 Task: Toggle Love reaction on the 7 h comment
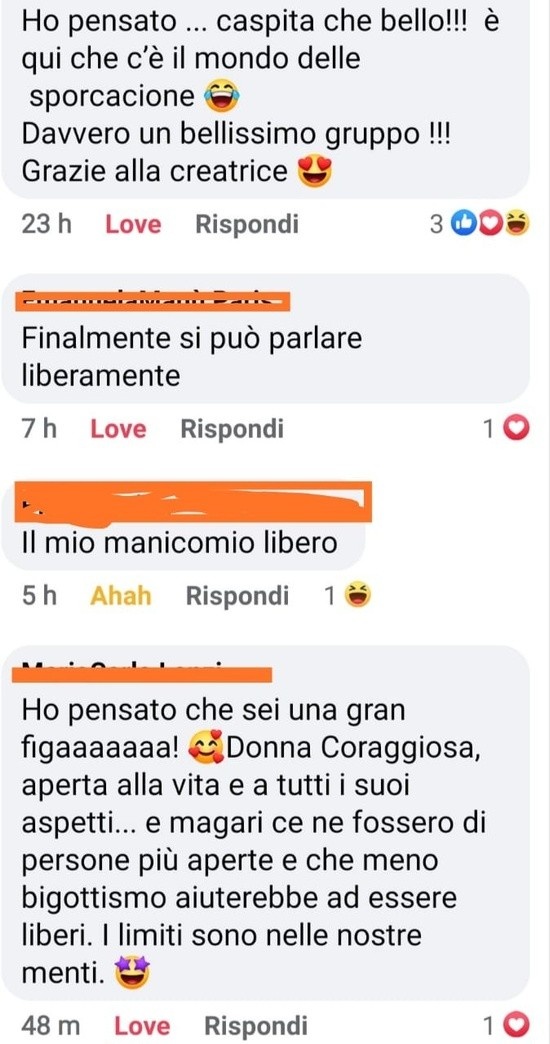(119, 429)
